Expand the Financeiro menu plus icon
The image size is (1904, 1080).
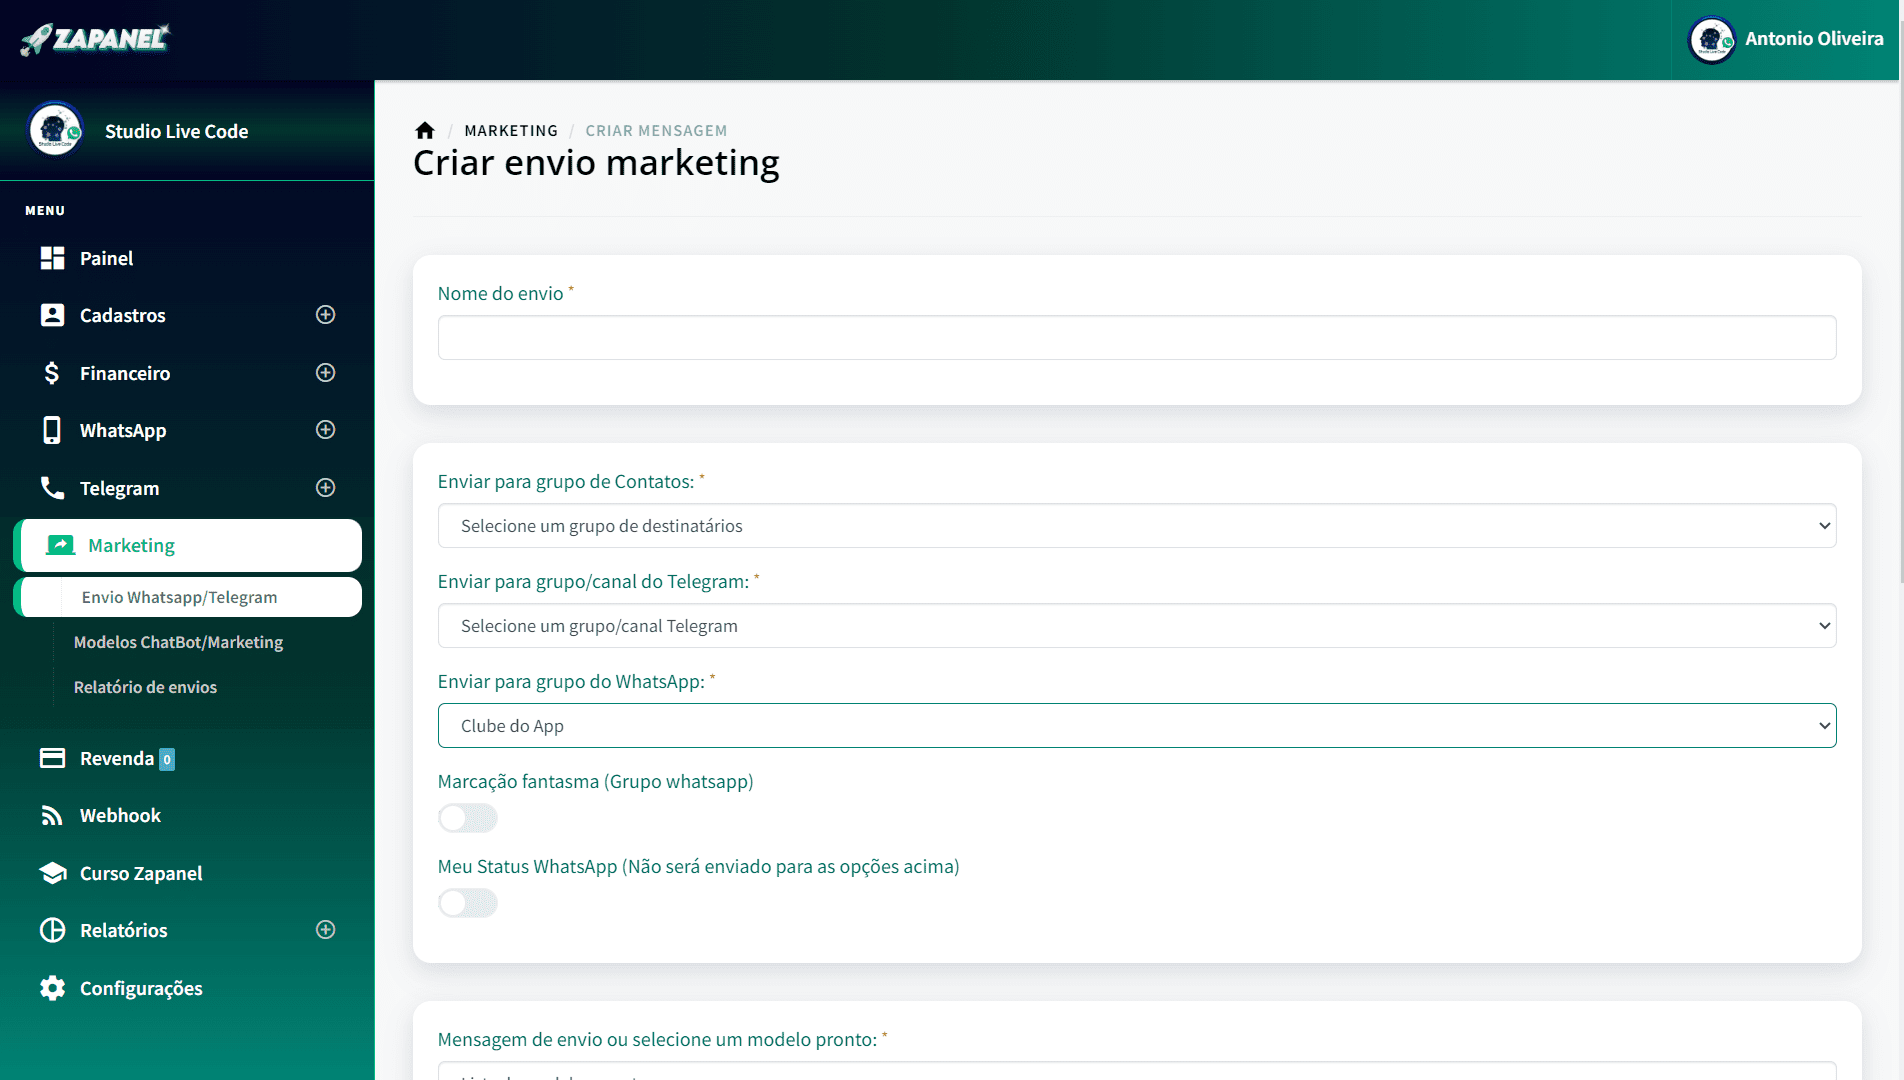click(x=325, y=373)
